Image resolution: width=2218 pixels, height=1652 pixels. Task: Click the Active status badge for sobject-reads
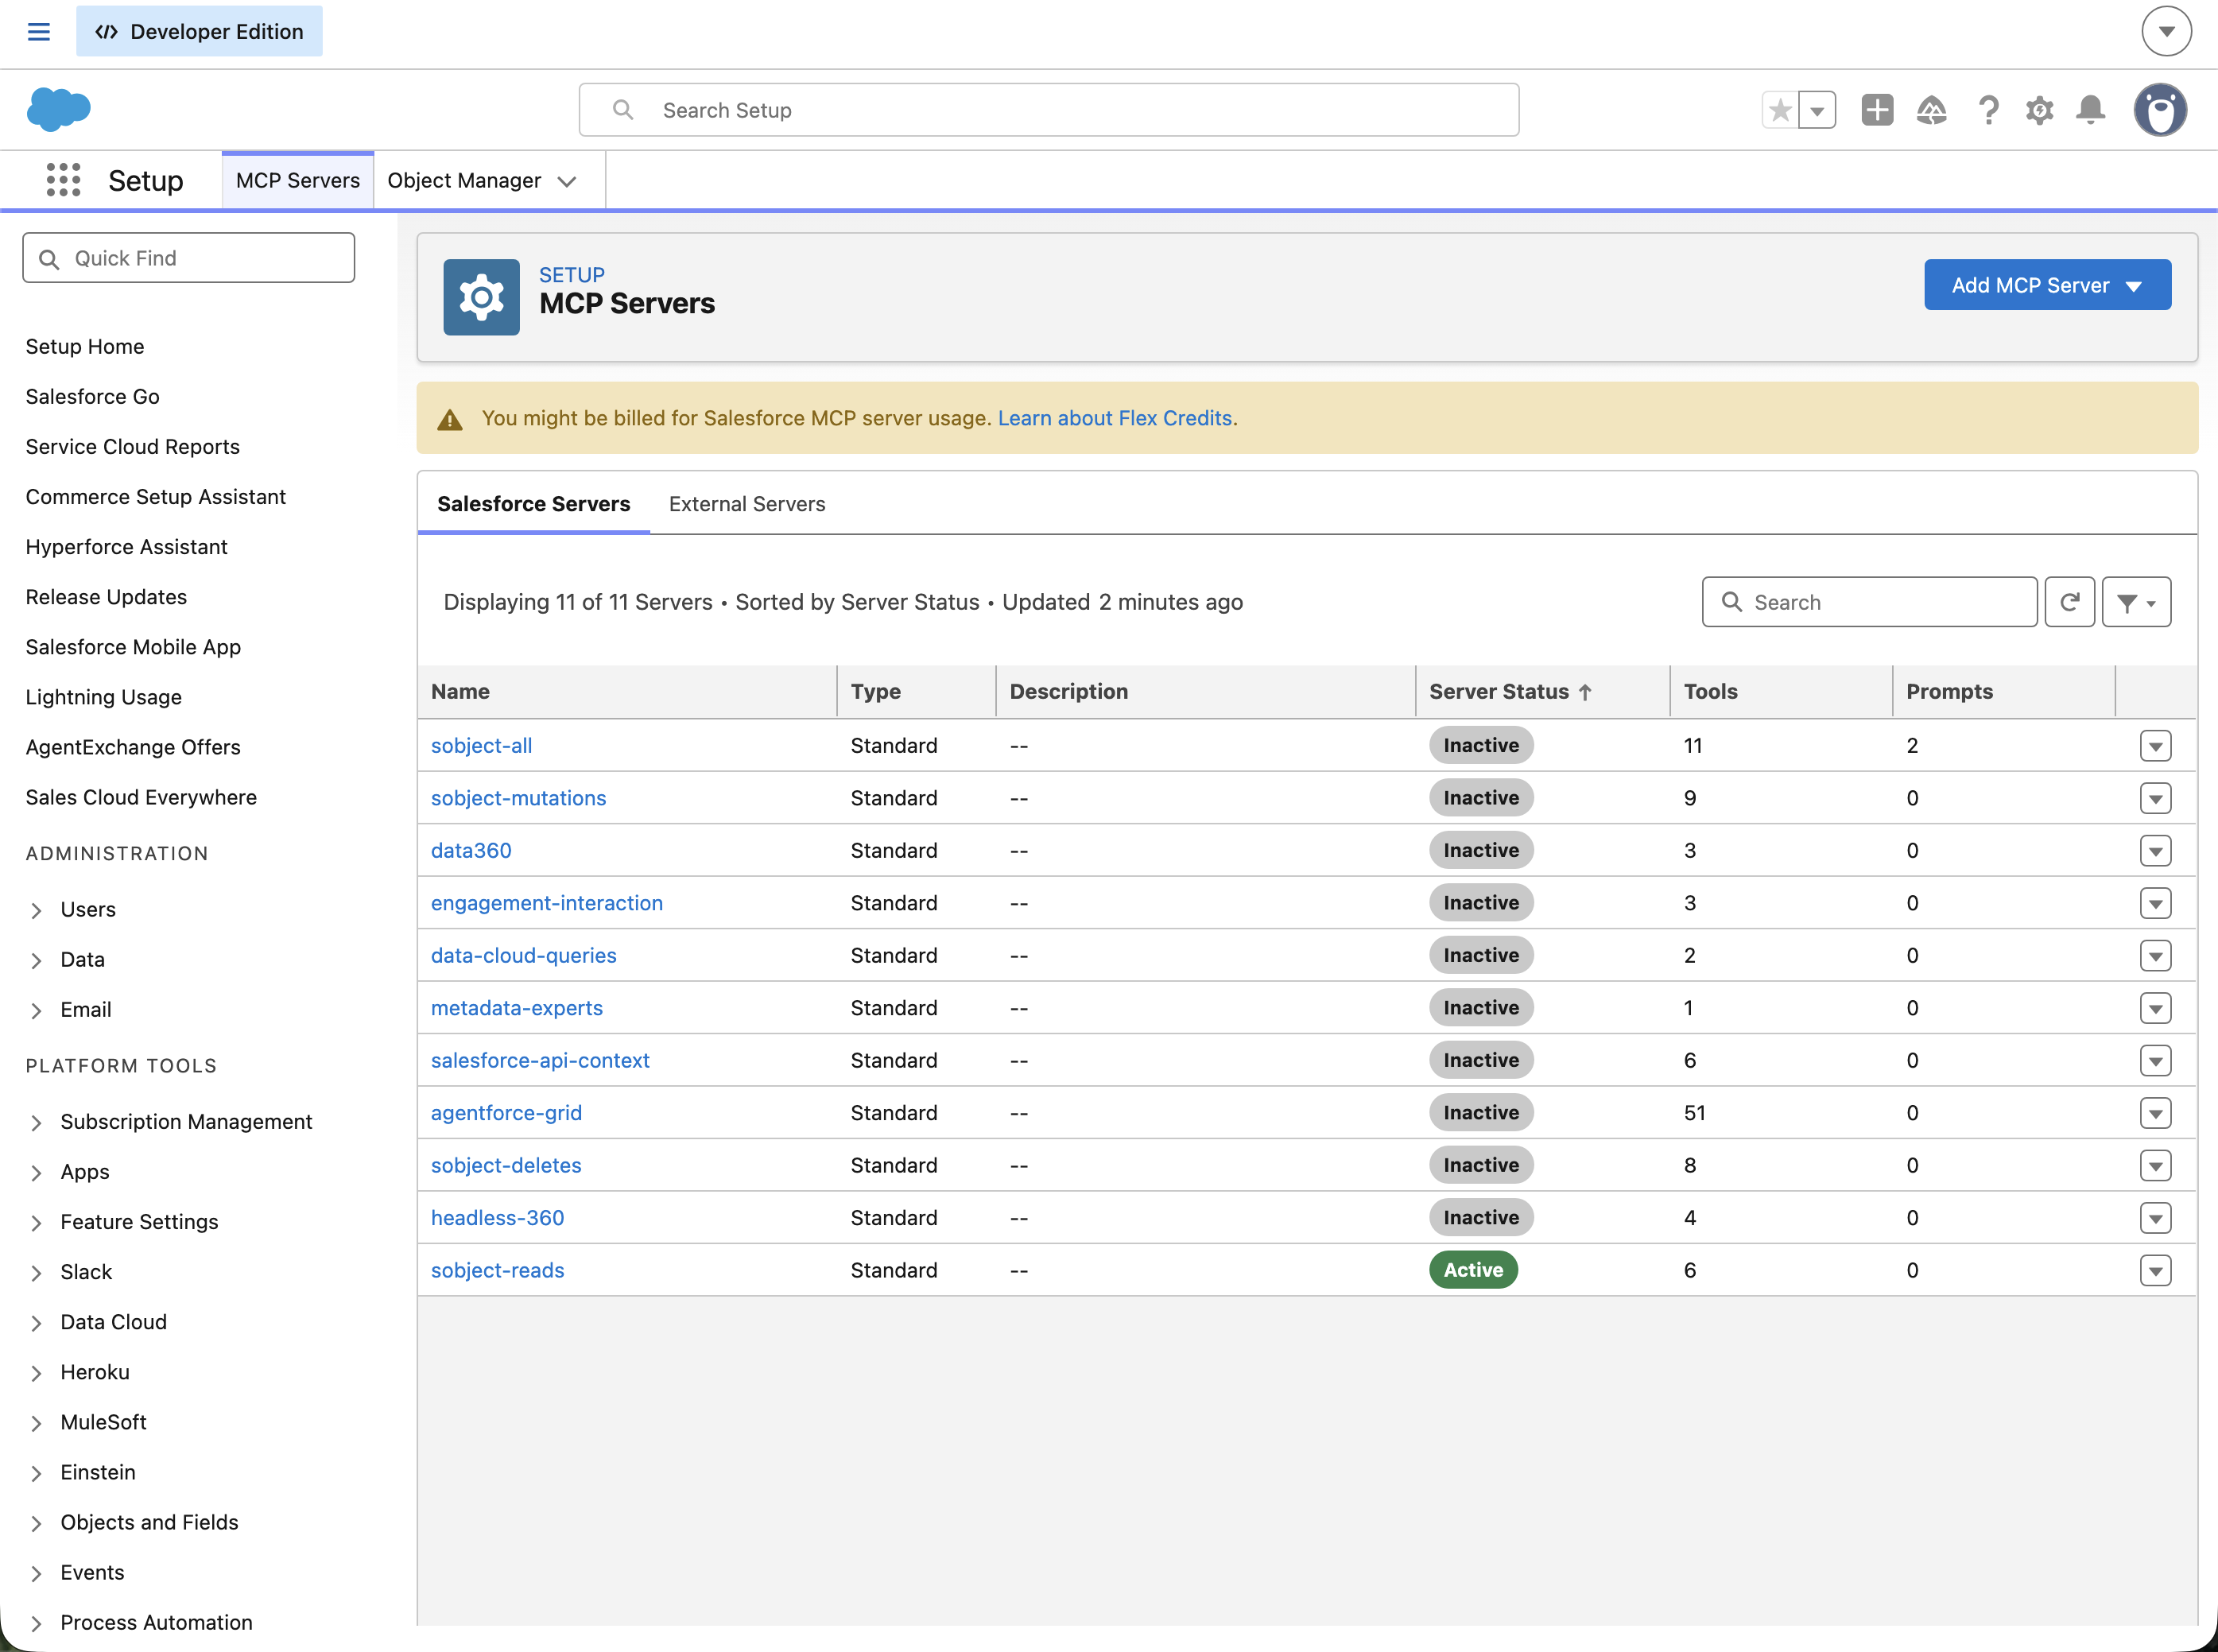point(1473,1270)
